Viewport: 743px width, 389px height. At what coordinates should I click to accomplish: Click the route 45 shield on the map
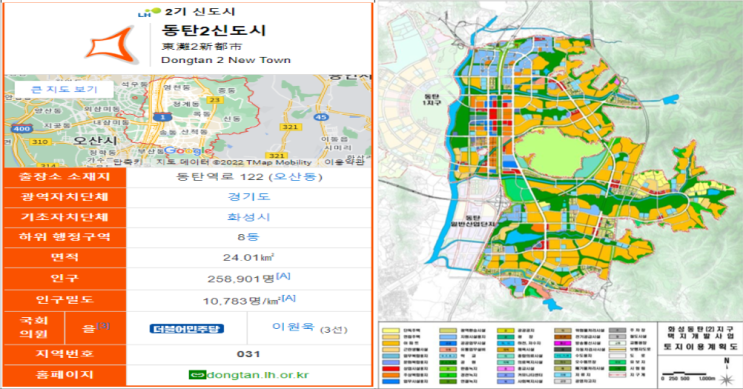[321, 117]
